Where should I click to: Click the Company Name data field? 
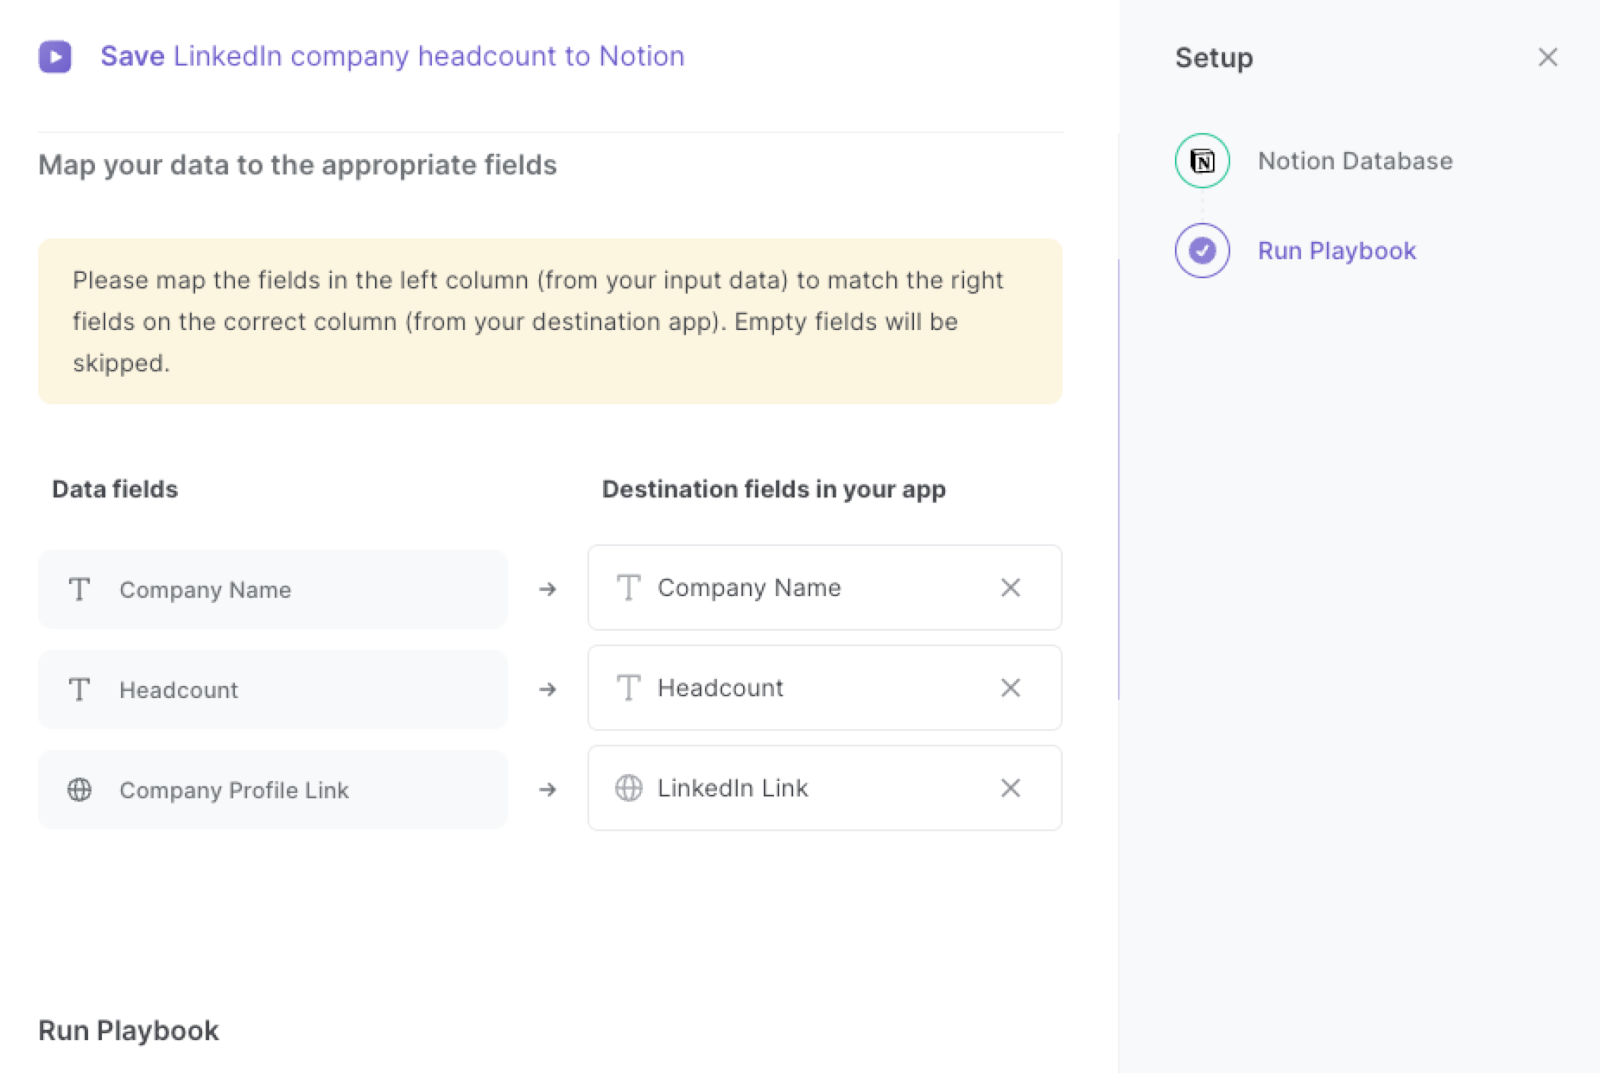click(x=273, y=590)
